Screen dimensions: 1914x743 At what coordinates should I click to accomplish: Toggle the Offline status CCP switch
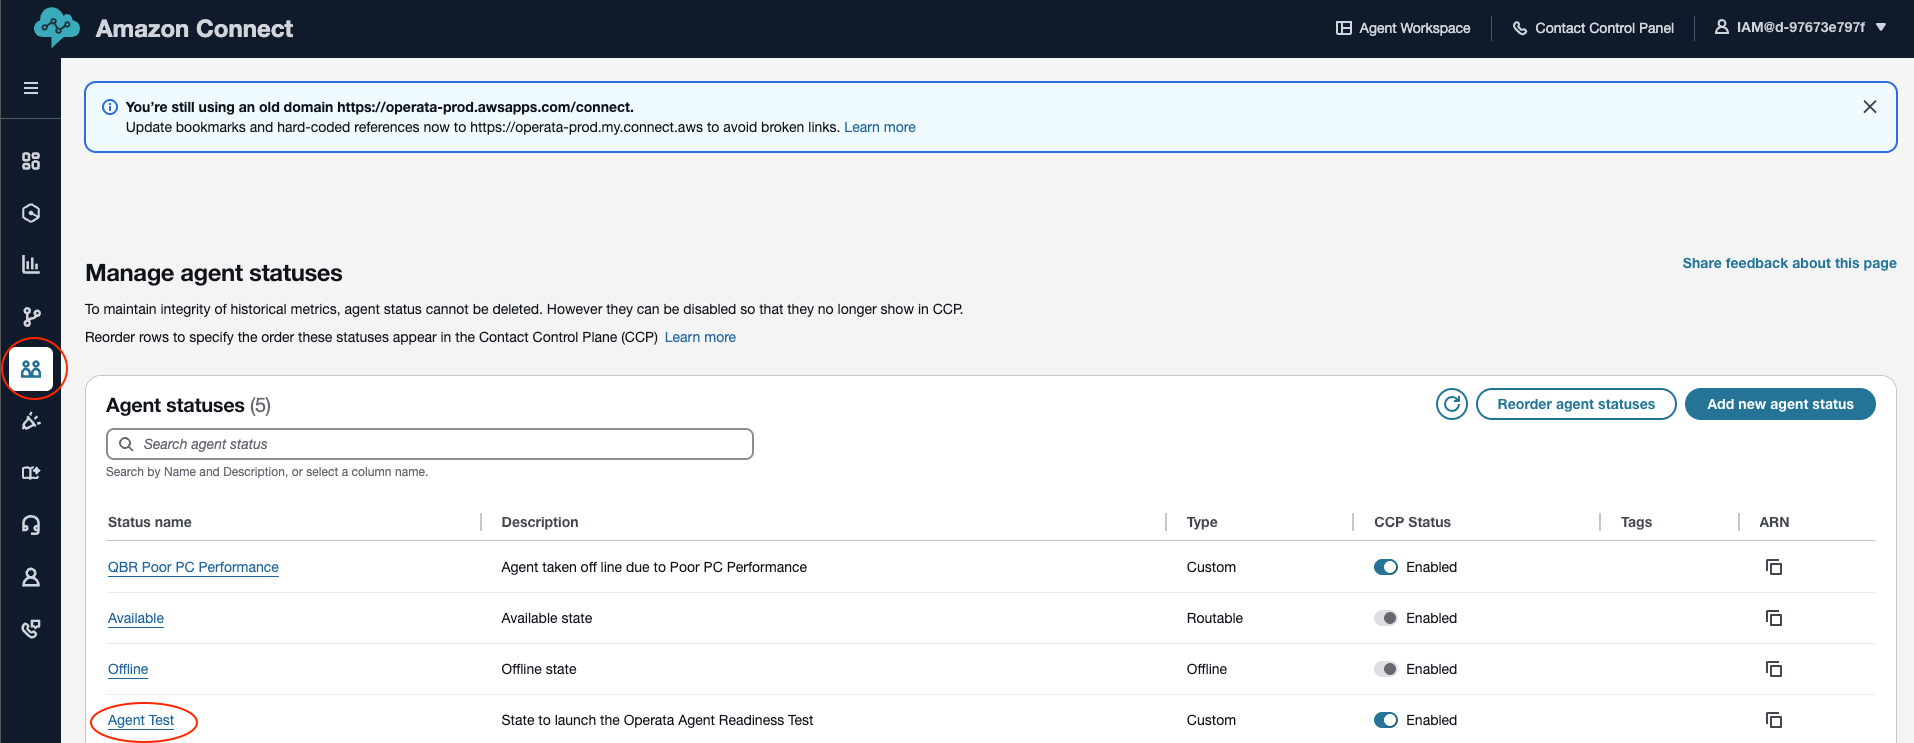coord(1386,669)
